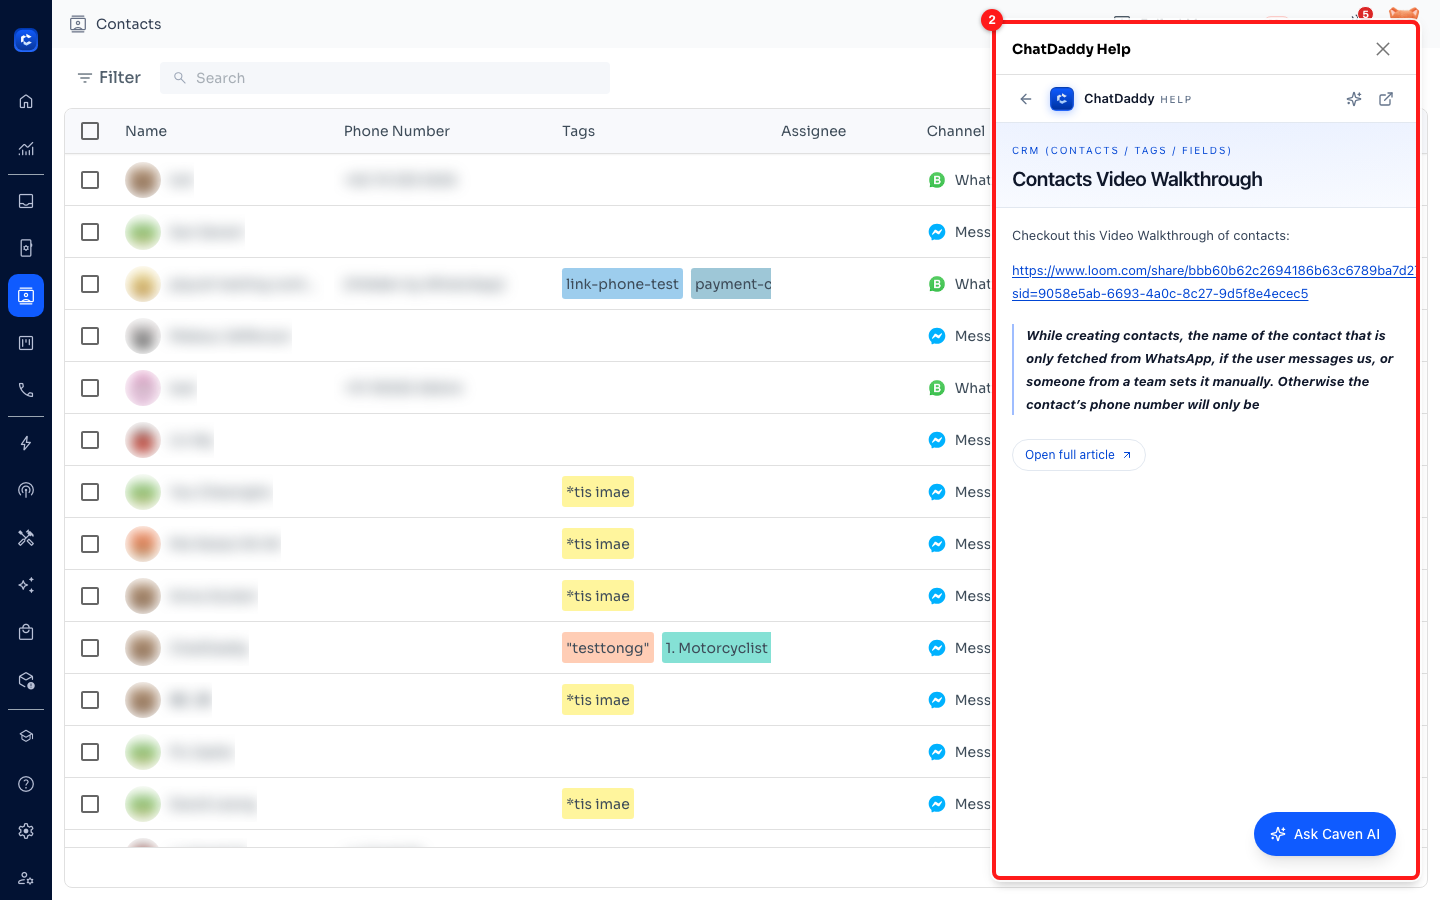Click the ChatDaddy logo in help header
This screenshot has height=900, width=1440.
1062,99
